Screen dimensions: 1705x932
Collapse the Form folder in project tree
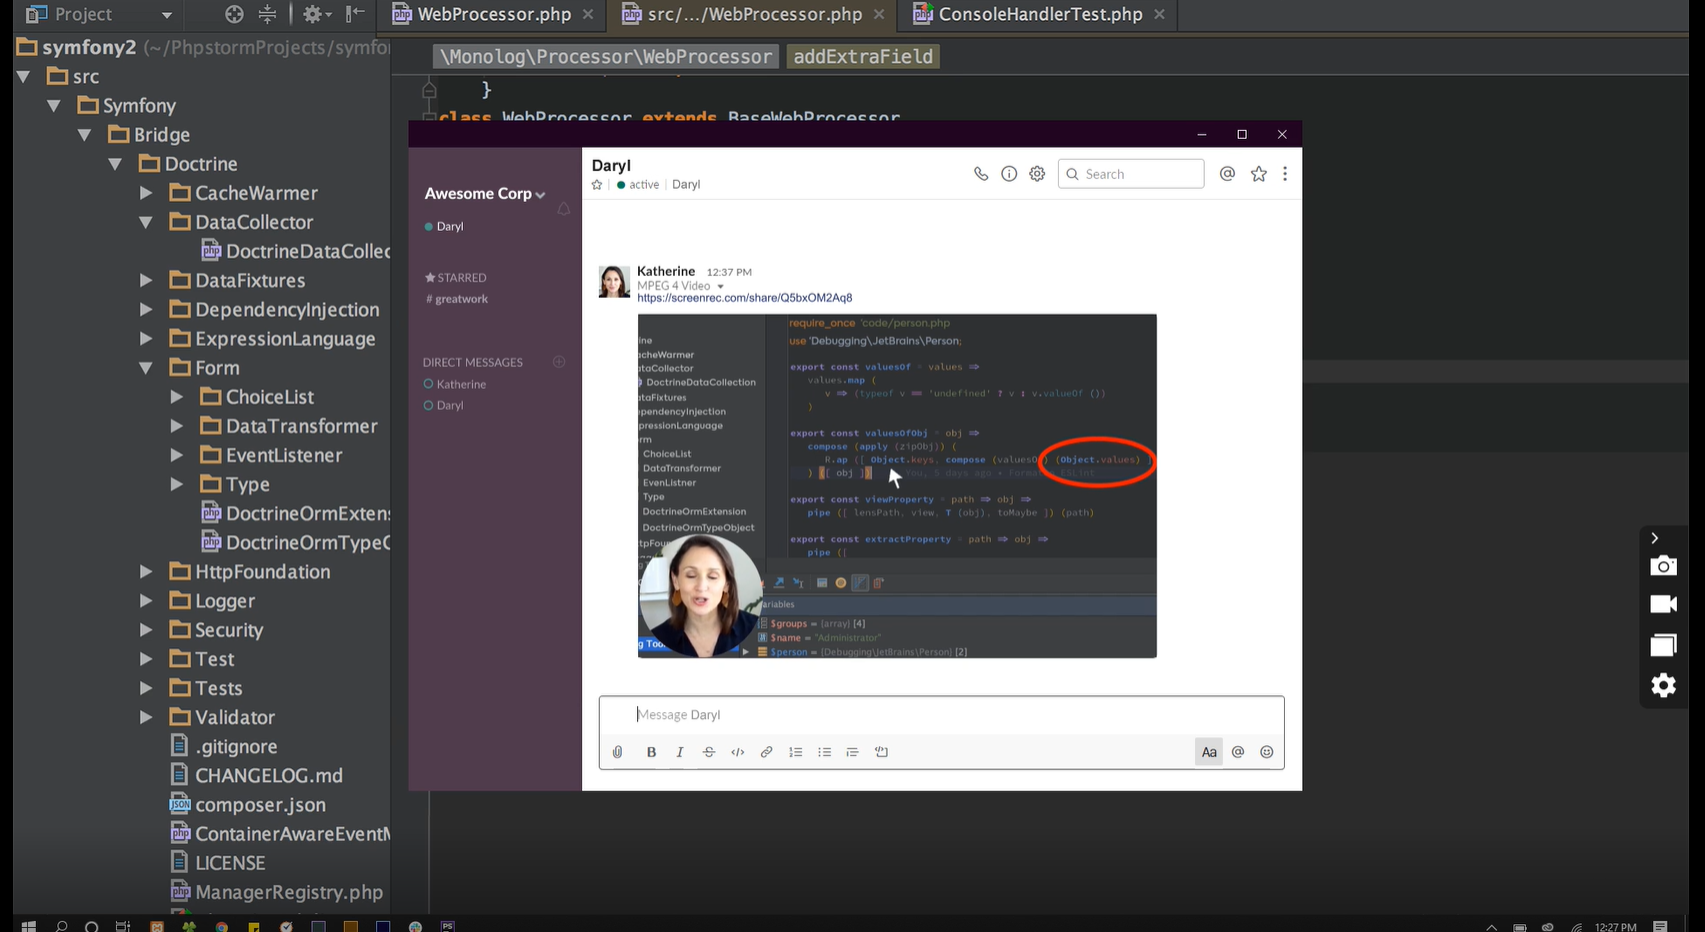[146, 368]
